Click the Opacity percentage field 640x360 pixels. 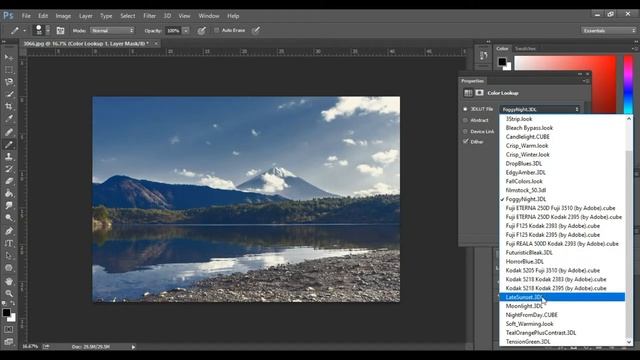(x=173, y=31)
